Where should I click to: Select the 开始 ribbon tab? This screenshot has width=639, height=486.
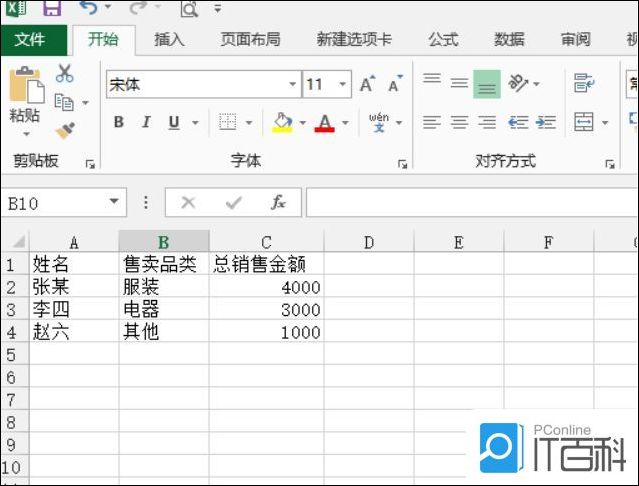104,40
